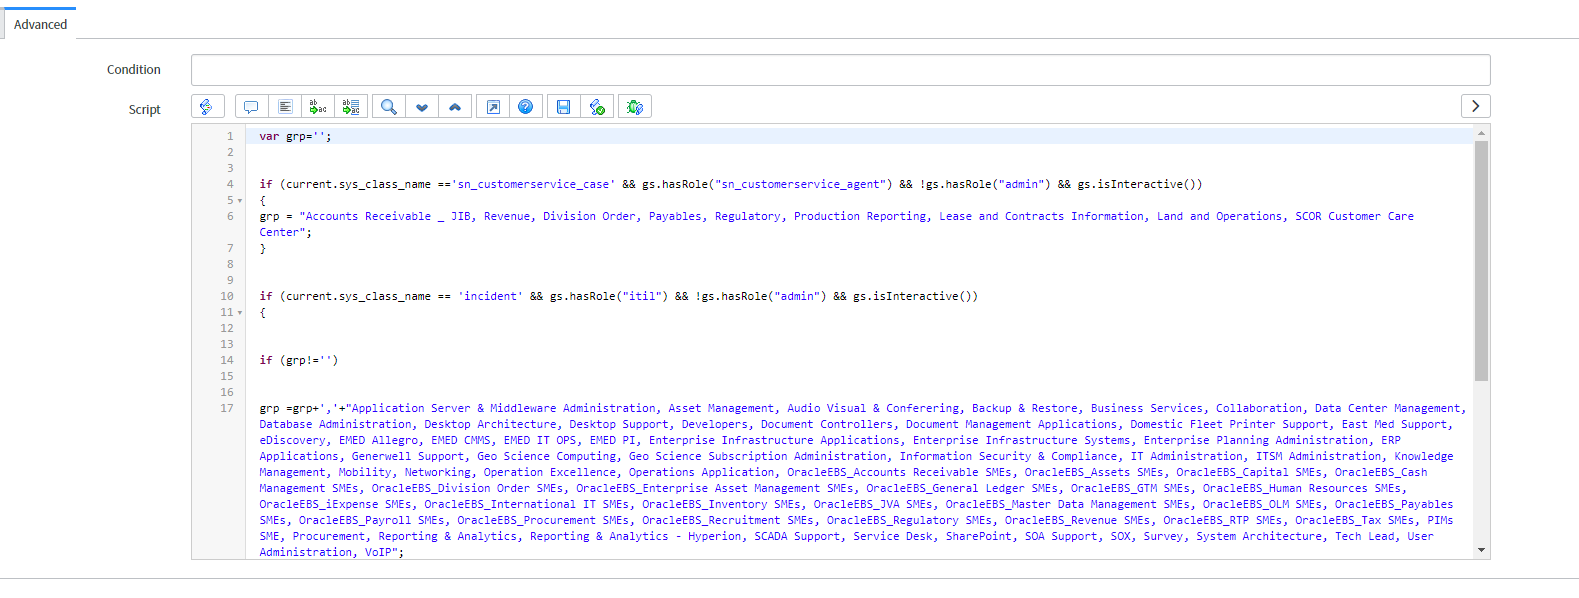This screenshot has height=598, width=1579.
Task: Collapse code fold arrow at line 11
Action: (x=240, y=313)
